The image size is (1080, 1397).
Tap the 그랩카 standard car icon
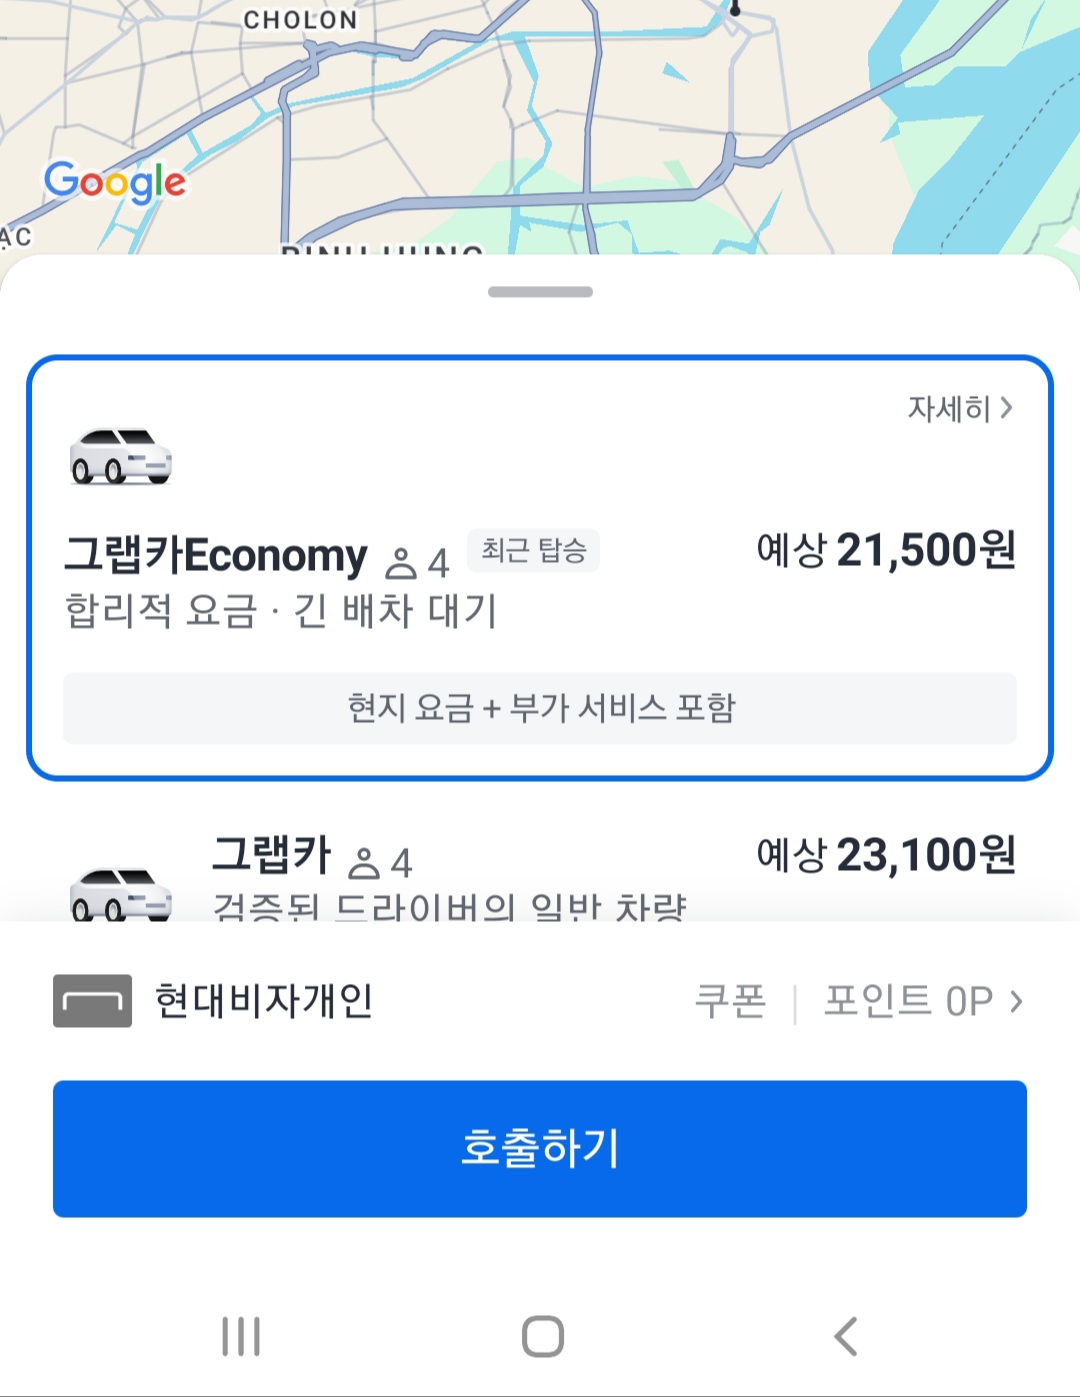[121, 893]
